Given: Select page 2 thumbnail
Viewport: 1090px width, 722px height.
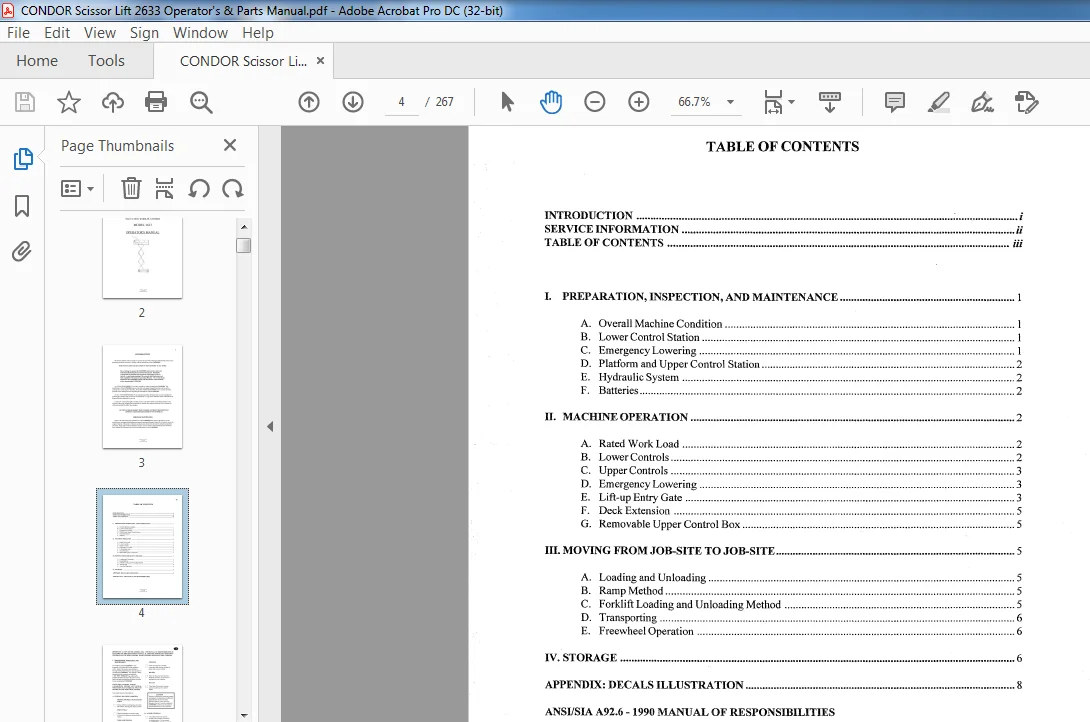Looking at the screenshot, I should pyautogui.click(x=142, y=258).
